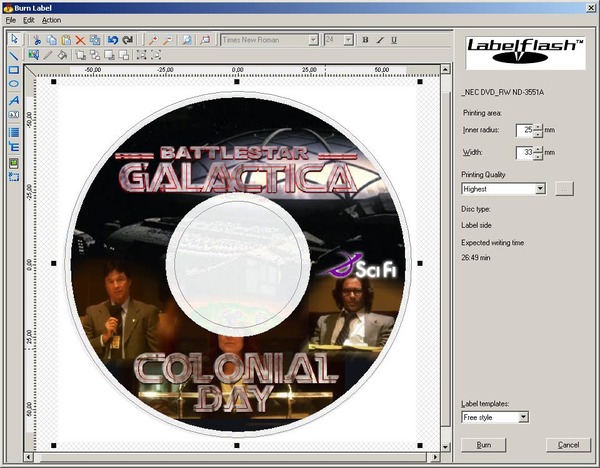Delete selection with red X icon

click(80, 40)
